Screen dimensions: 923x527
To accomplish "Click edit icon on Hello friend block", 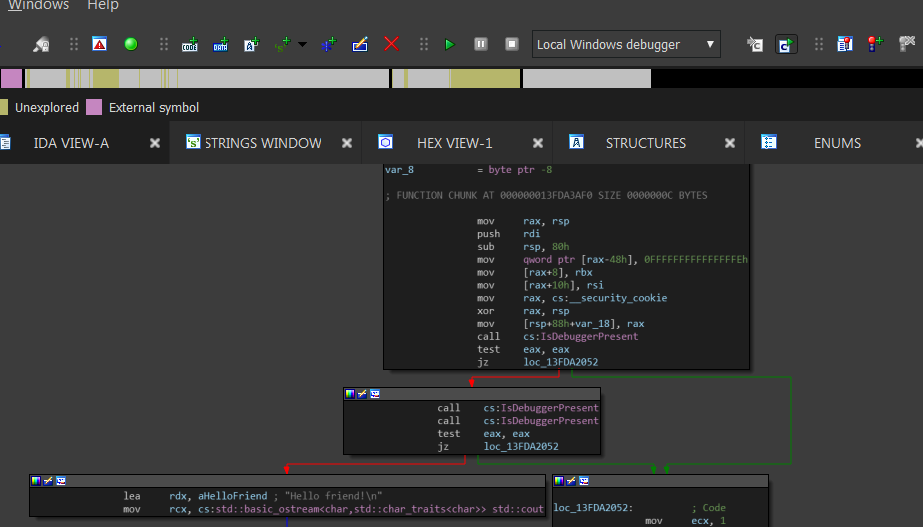I will pyautogui.click(x=48, y=481).
